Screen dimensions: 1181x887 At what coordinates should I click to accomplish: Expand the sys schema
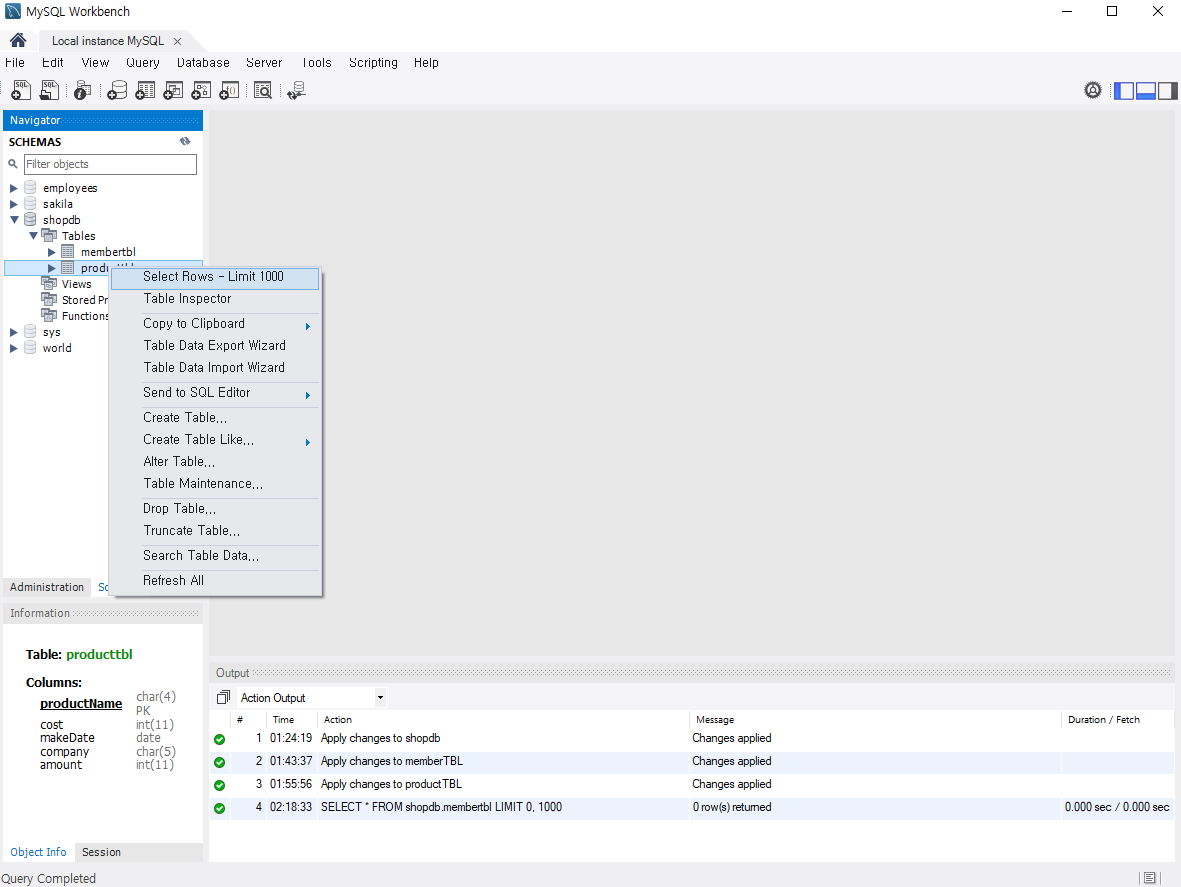pos(14,332)
